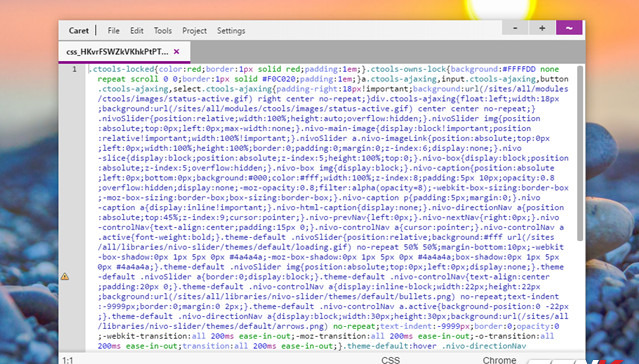The height and width of the screenshot is (364, 639).
Task: Open the Settings menu
Action: pyautogui.click(x=231, y=31)
